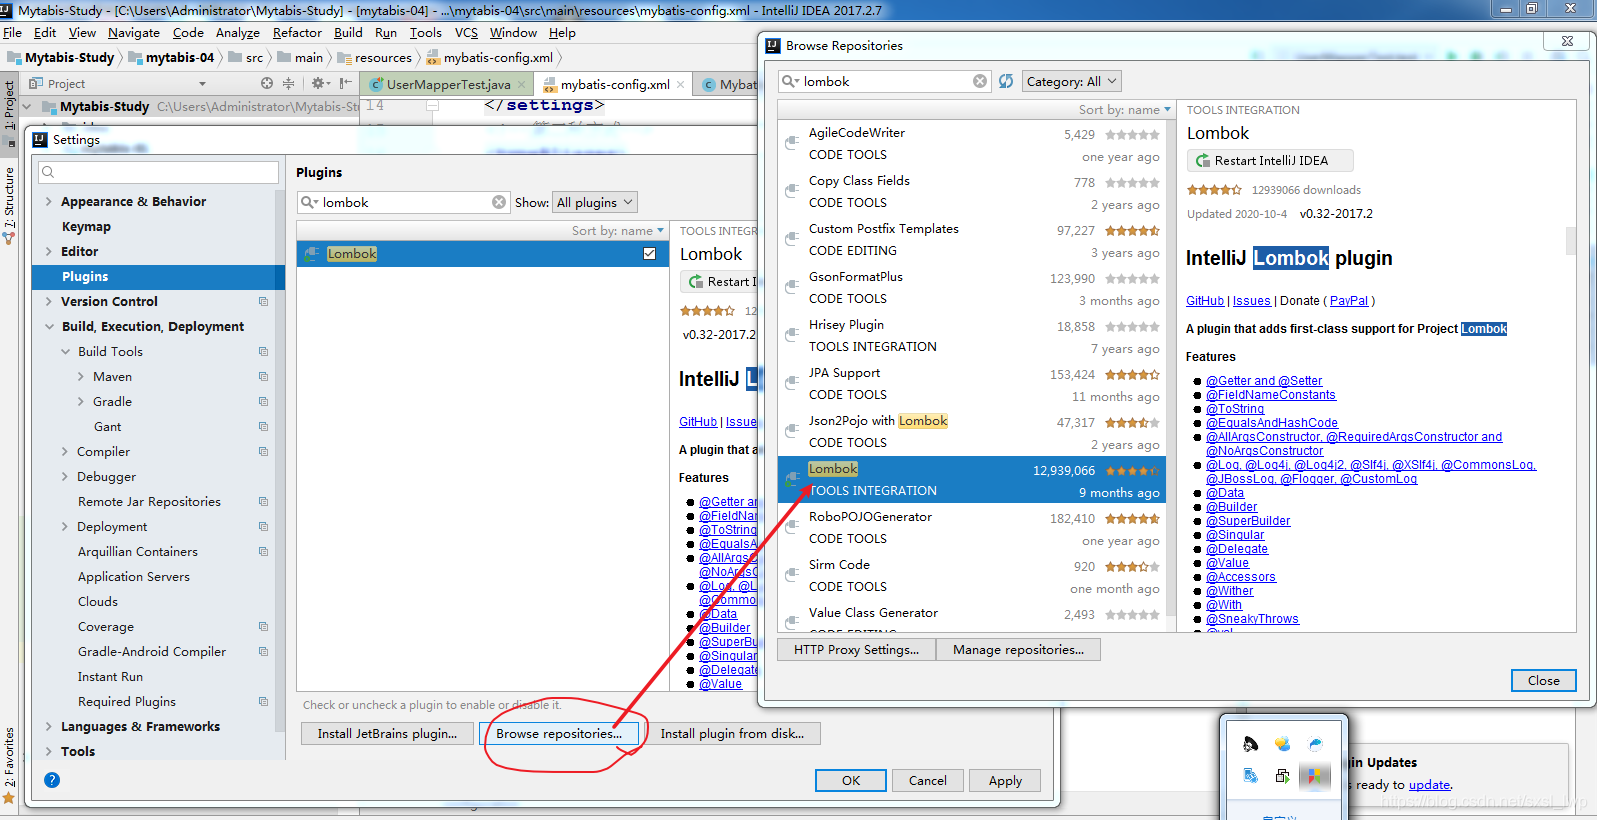Viewport: 1597px width, 820px height.
Task: Clear the lombok search in Browse Repositories
Action: (x=980, y=81)
